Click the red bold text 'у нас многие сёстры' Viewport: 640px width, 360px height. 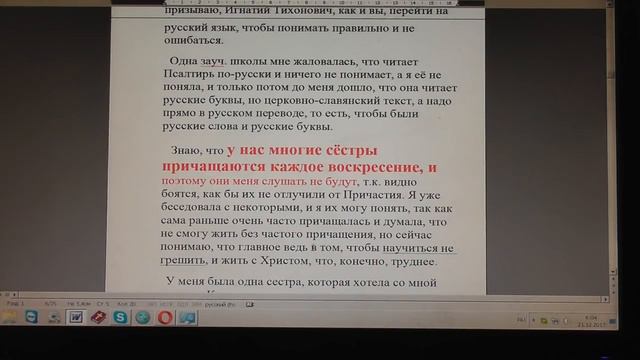302,150
